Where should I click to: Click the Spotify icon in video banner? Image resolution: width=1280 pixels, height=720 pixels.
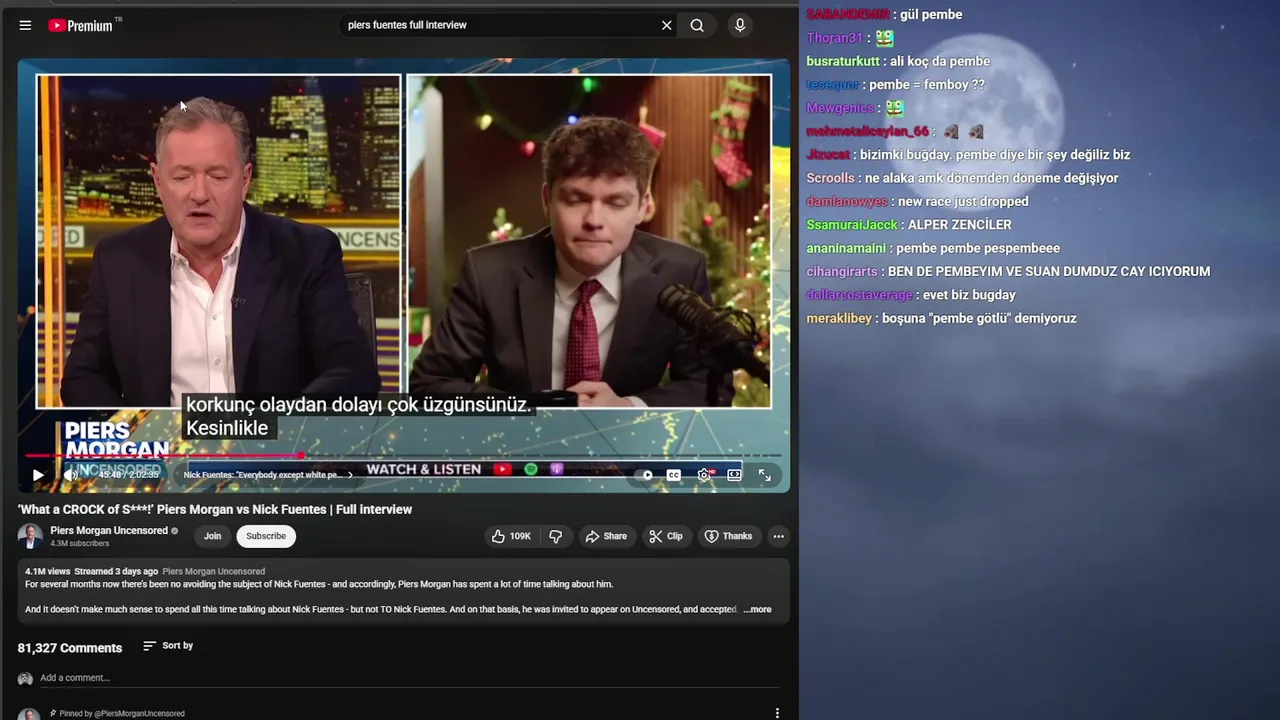coord(531,469)
